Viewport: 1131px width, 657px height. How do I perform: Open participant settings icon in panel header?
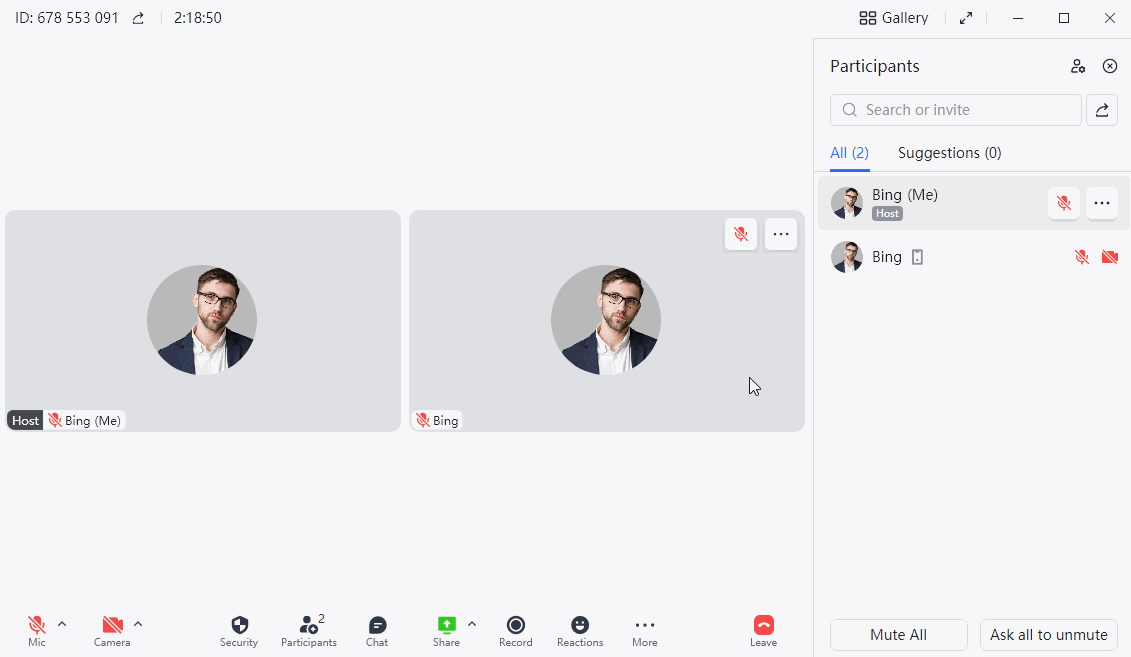coord(1078,66)
